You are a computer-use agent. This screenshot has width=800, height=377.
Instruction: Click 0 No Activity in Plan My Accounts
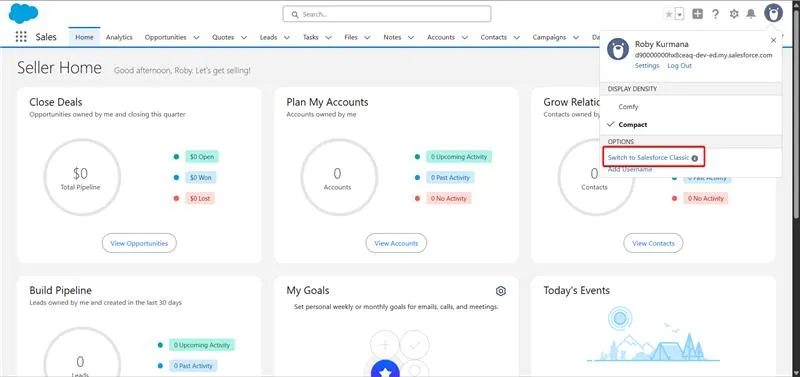448,198
